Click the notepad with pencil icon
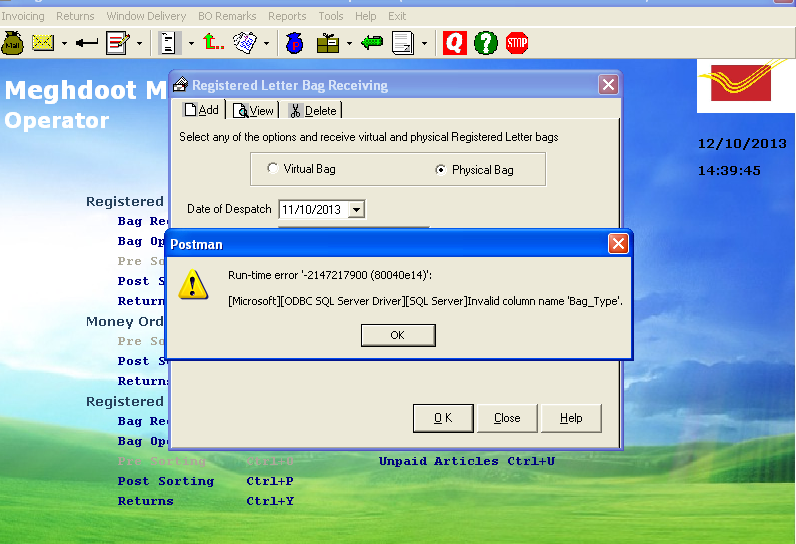This screenshot has width=796, height=544. click(118, 43)
